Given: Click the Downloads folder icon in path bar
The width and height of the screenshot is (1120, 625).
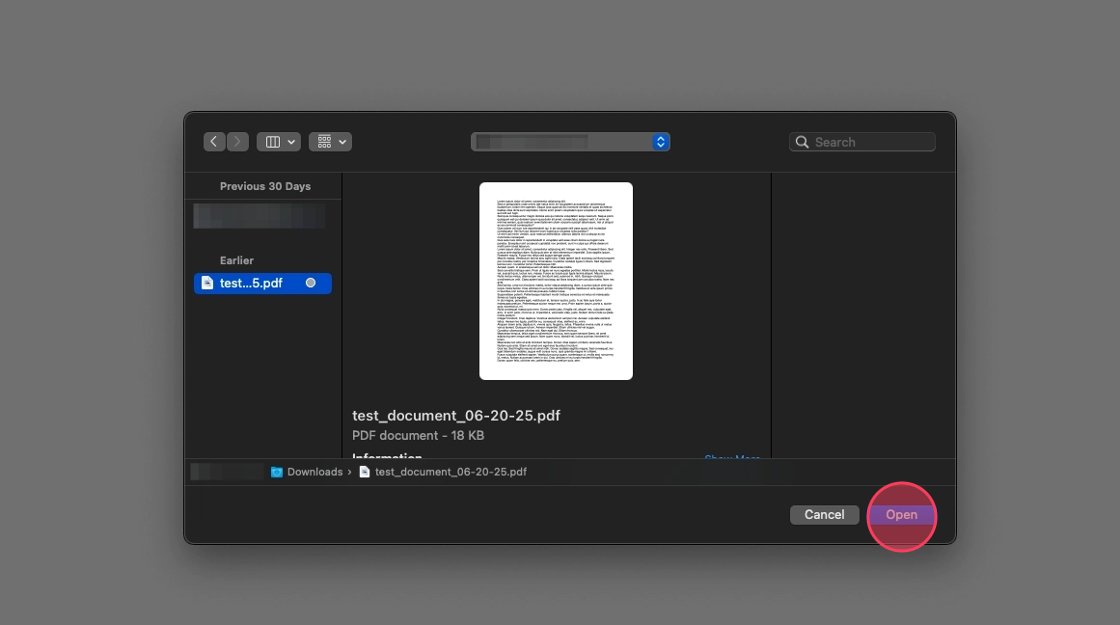Looking at the screenshot, I should click(x=276, y=472).
